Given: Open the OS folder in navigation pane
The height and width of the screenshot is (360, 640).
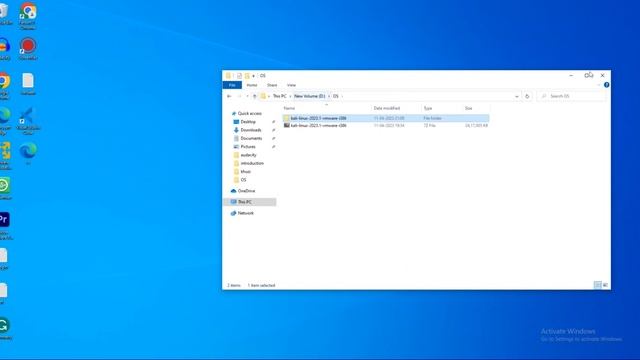Looking at the screenshot, I should [x=243, y=180].
